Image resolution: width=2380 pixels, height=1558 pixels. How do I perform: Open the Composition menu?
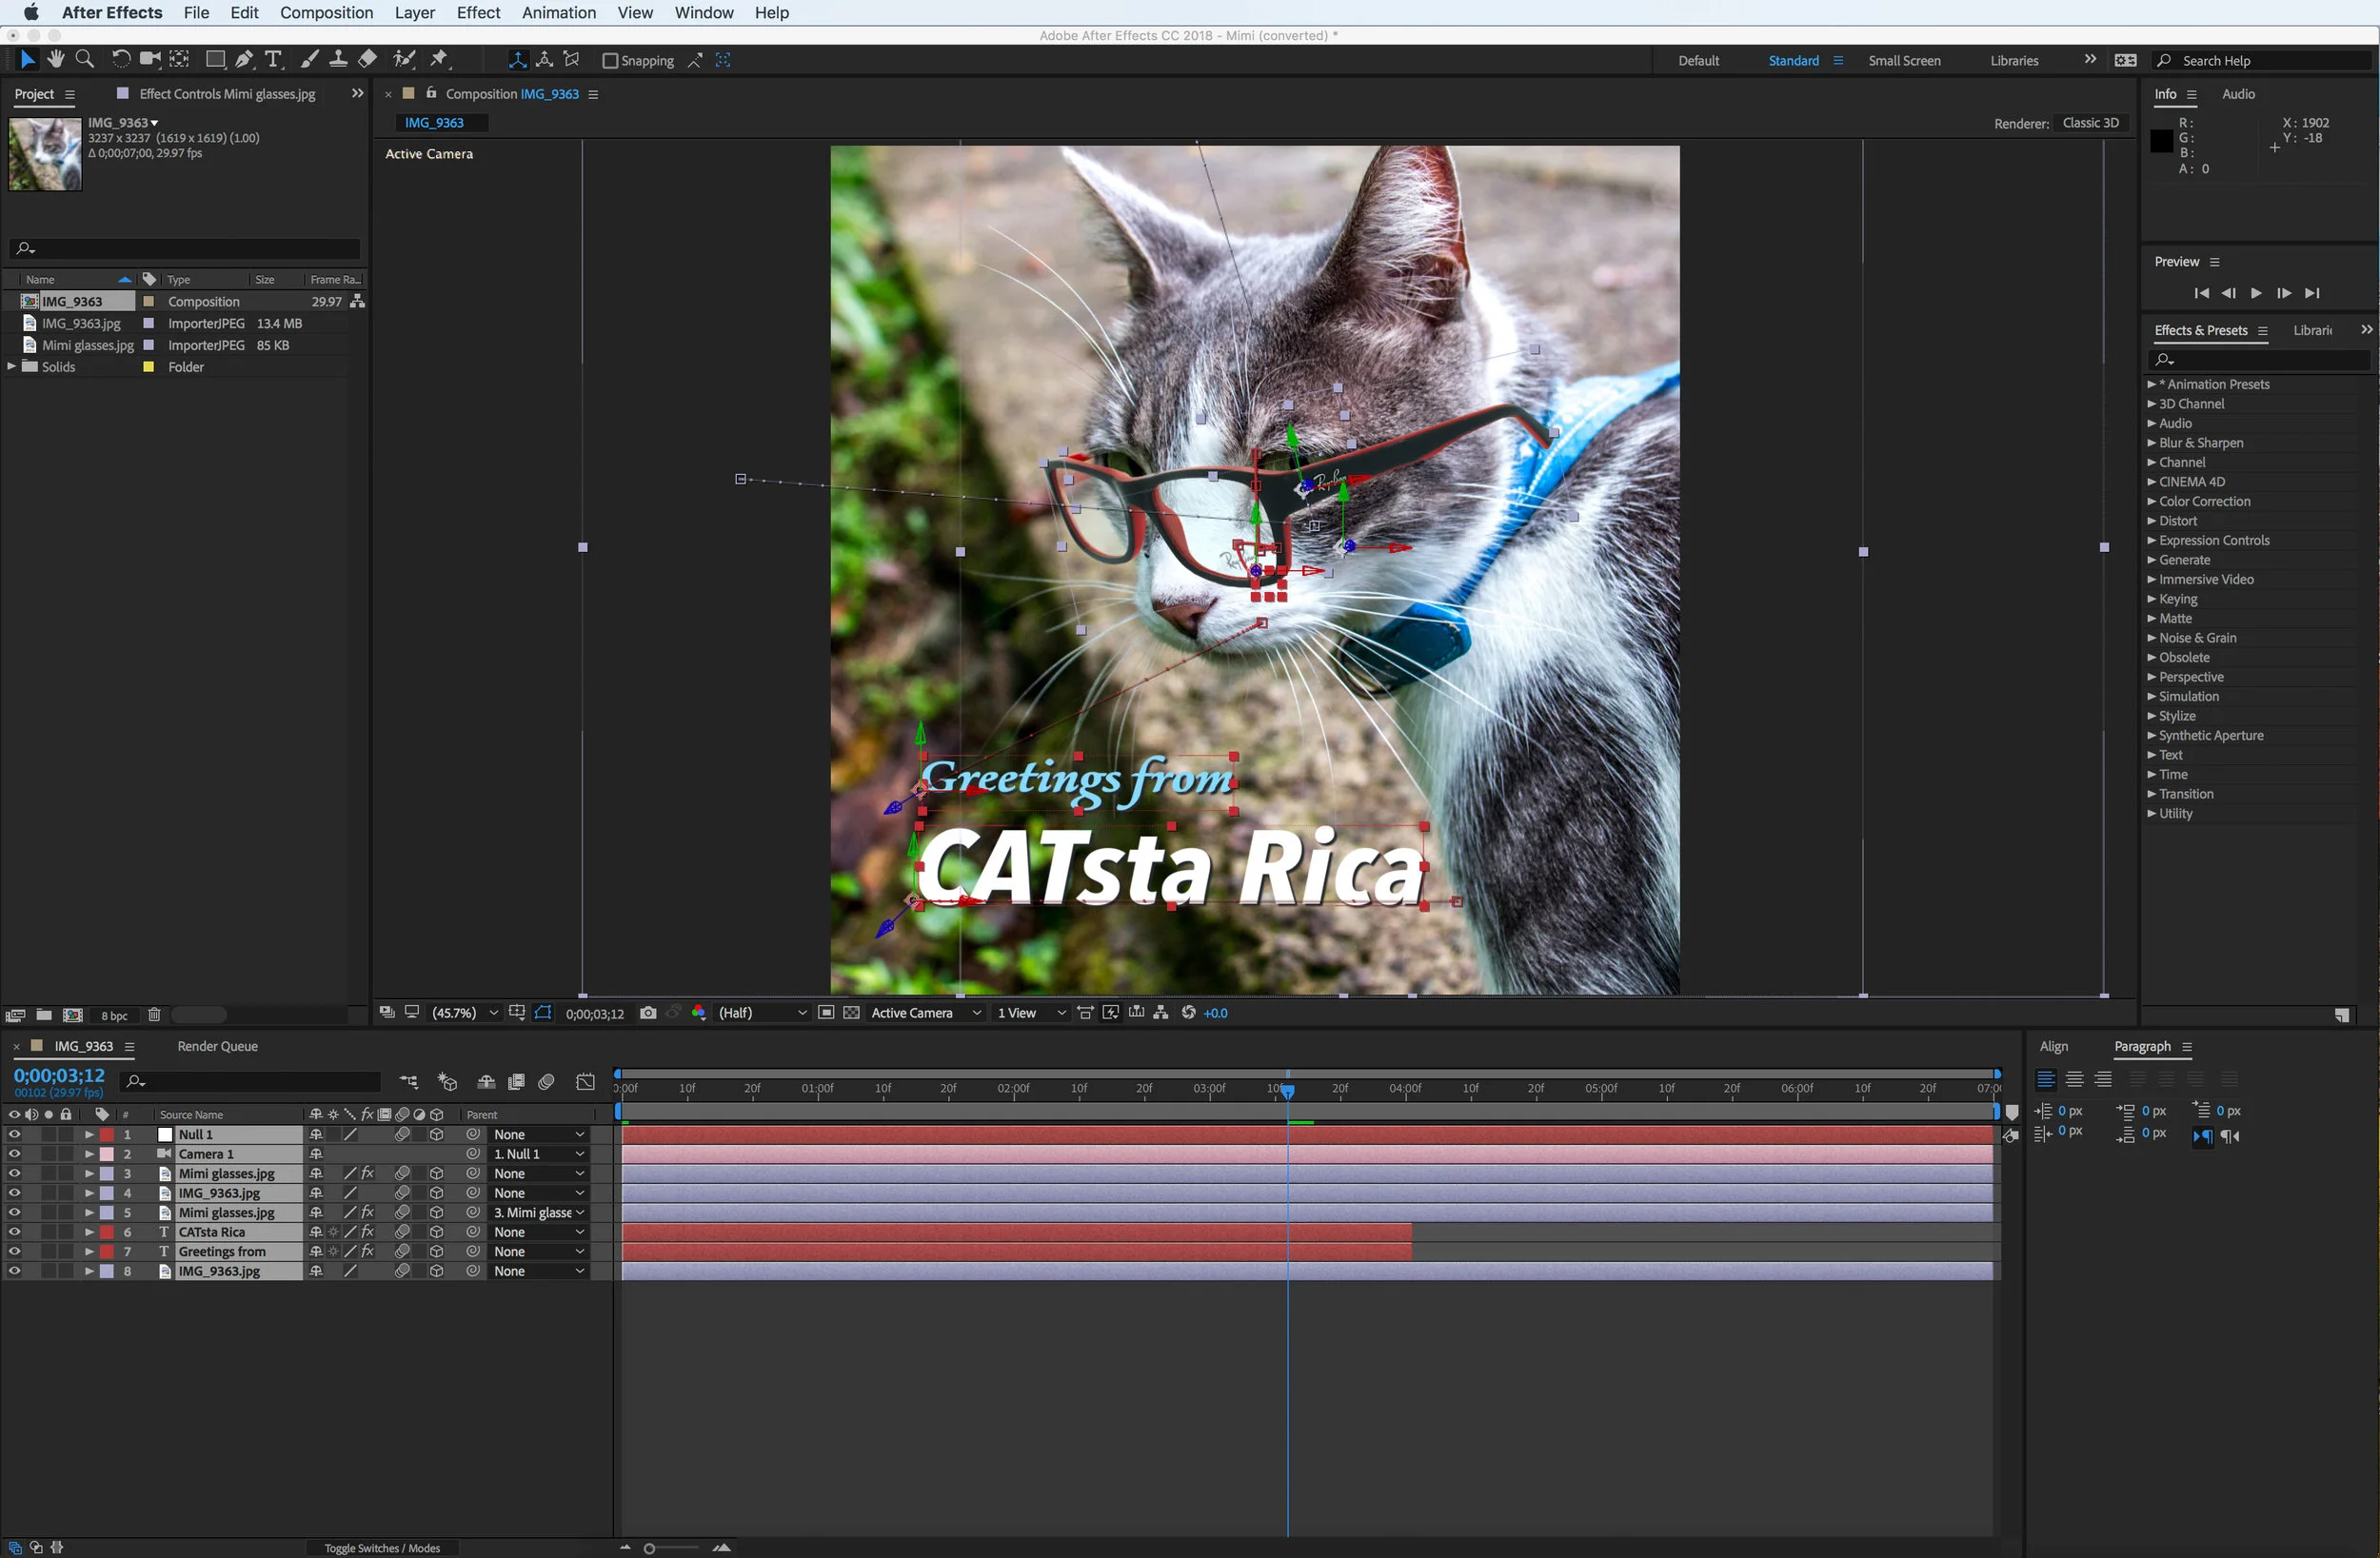(x=326, y=13)
